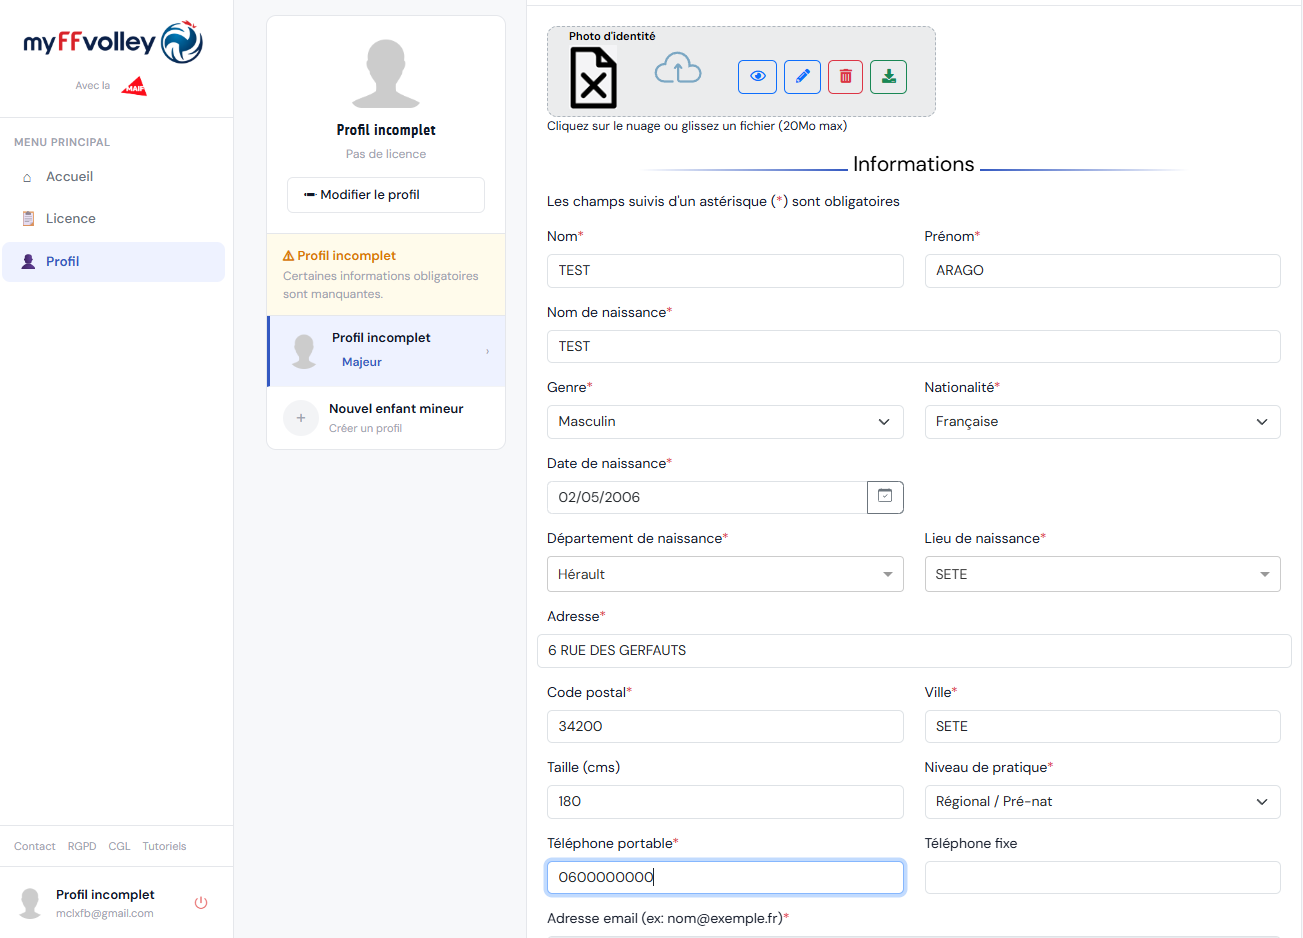This screenshot has height=938, width=1303.
Task: Open the Genre dropdown showing Masculin
Action: coord(725,422)
